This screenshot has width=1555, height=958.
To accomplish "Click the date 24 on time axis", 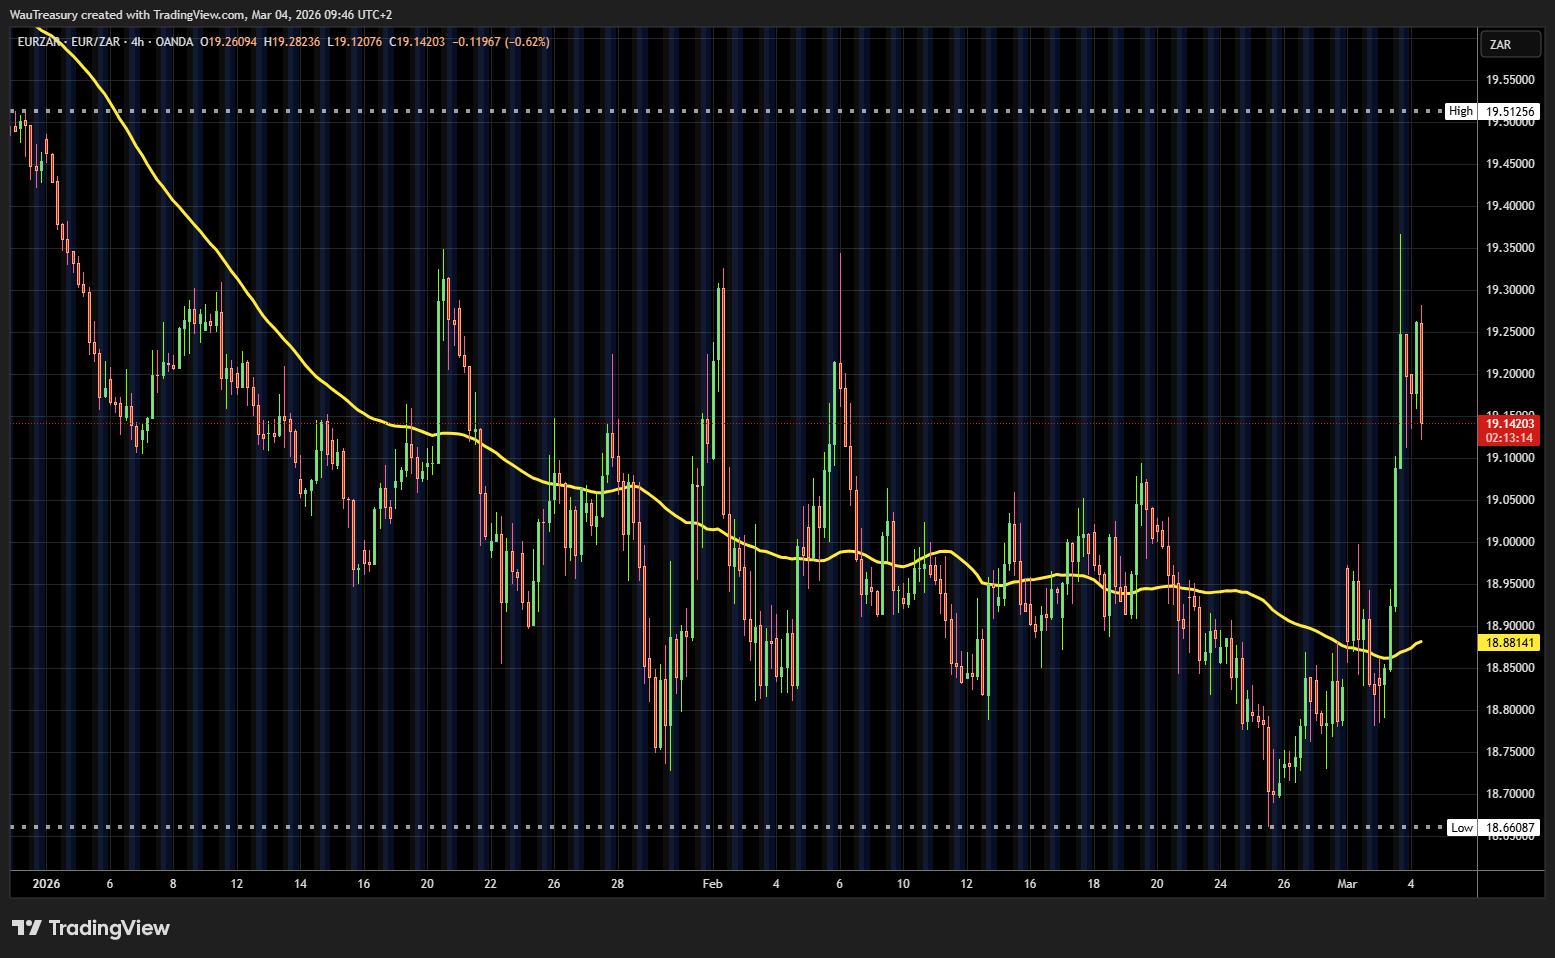I will coord(1220,884).
